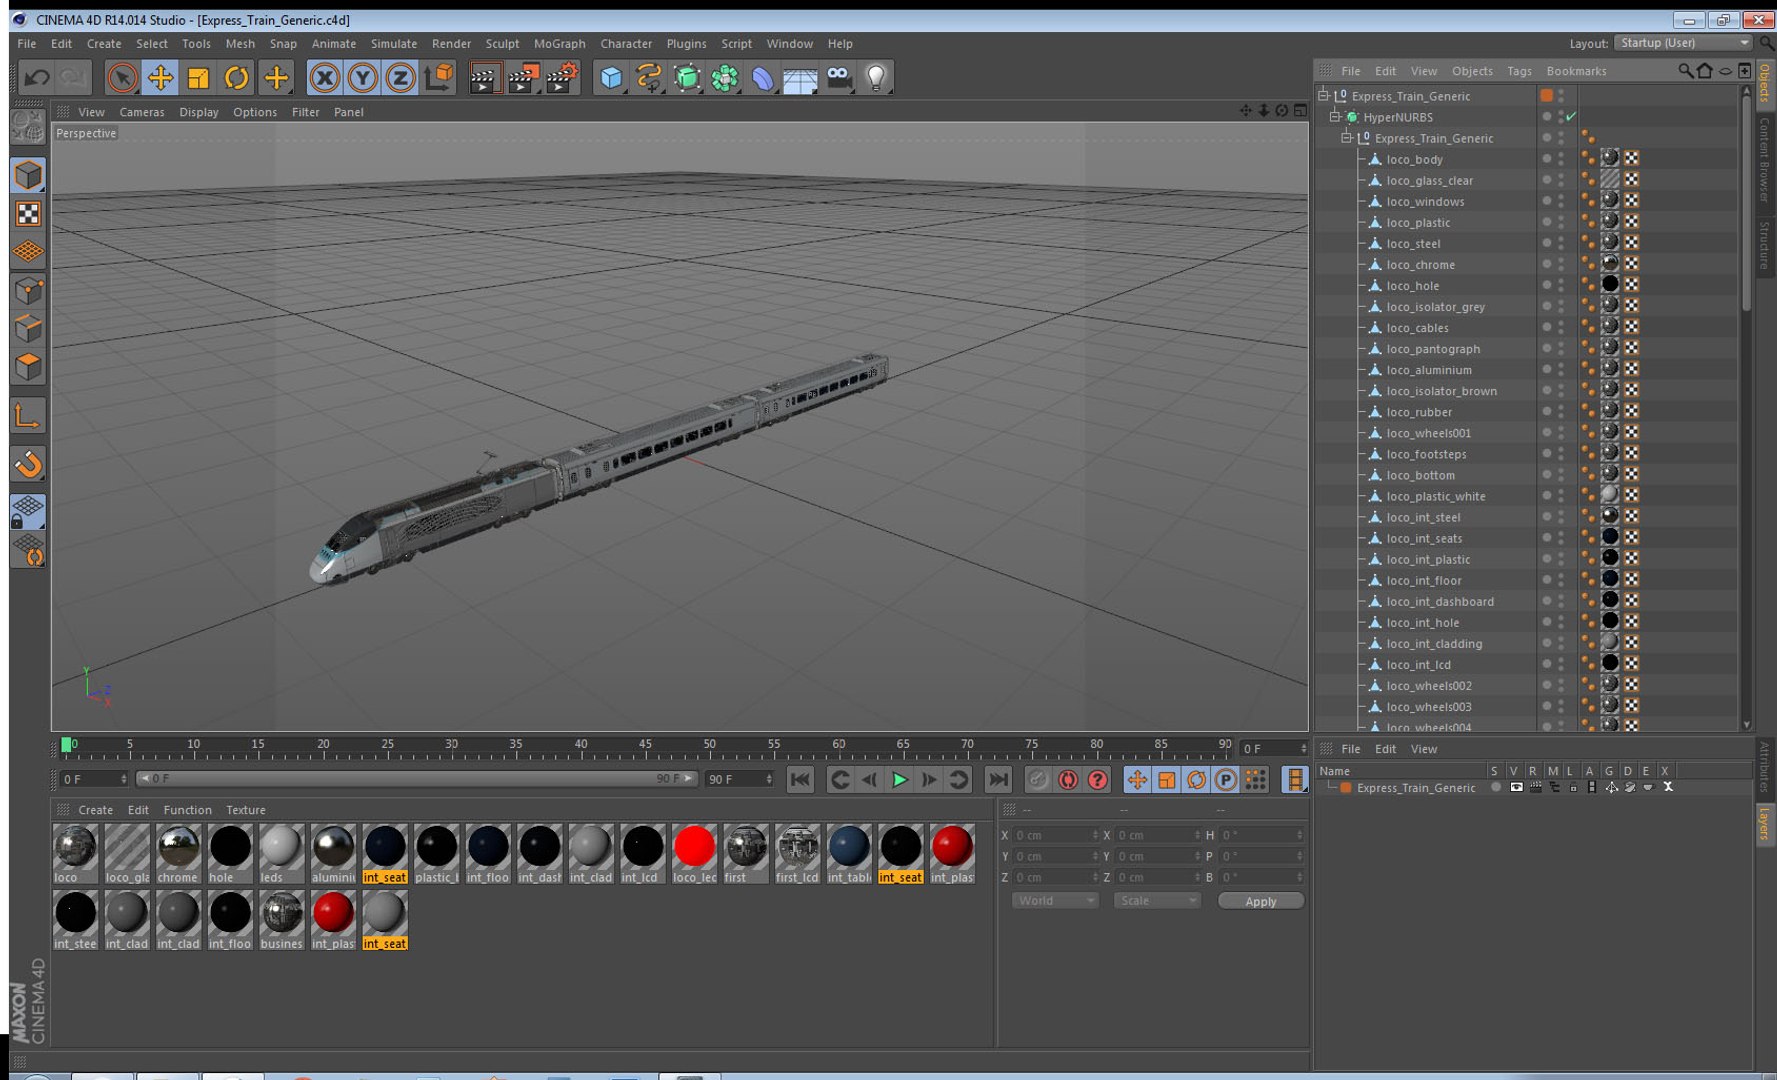
Task: Select Polygons mode icon
Action: [x=28, y=367]
